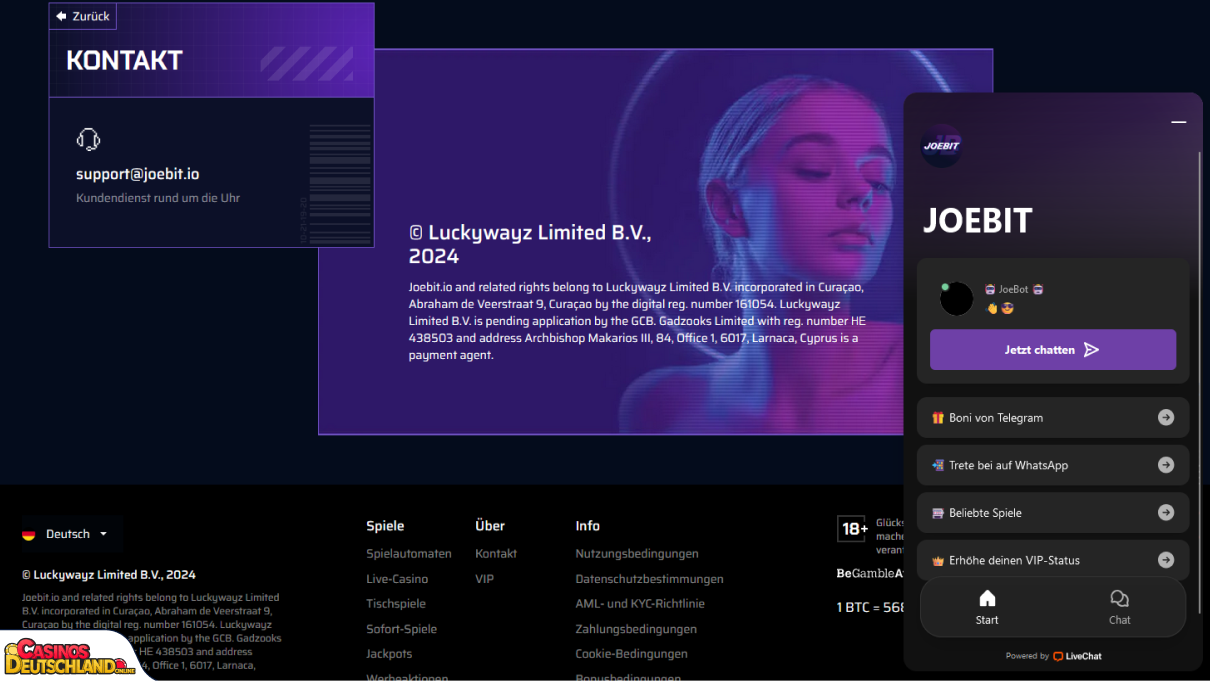The image size is (1210, 681).
Task: Click the 18+ age restriction badge
Action: (853, 529)
